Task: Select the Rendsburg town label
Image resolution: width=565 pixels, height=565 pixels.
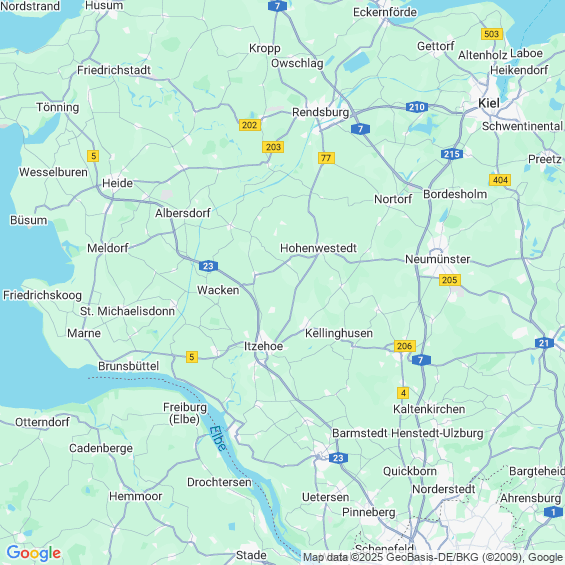Action: 320,112
